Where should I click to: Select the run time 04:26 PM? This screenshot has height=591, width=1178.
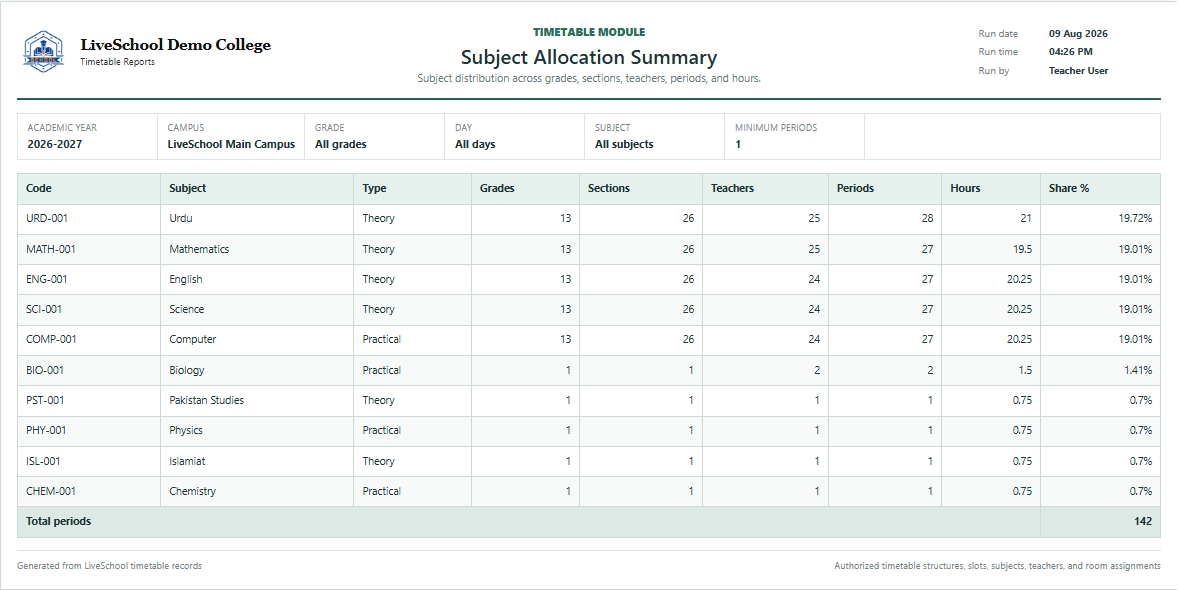click(1071, 52)
